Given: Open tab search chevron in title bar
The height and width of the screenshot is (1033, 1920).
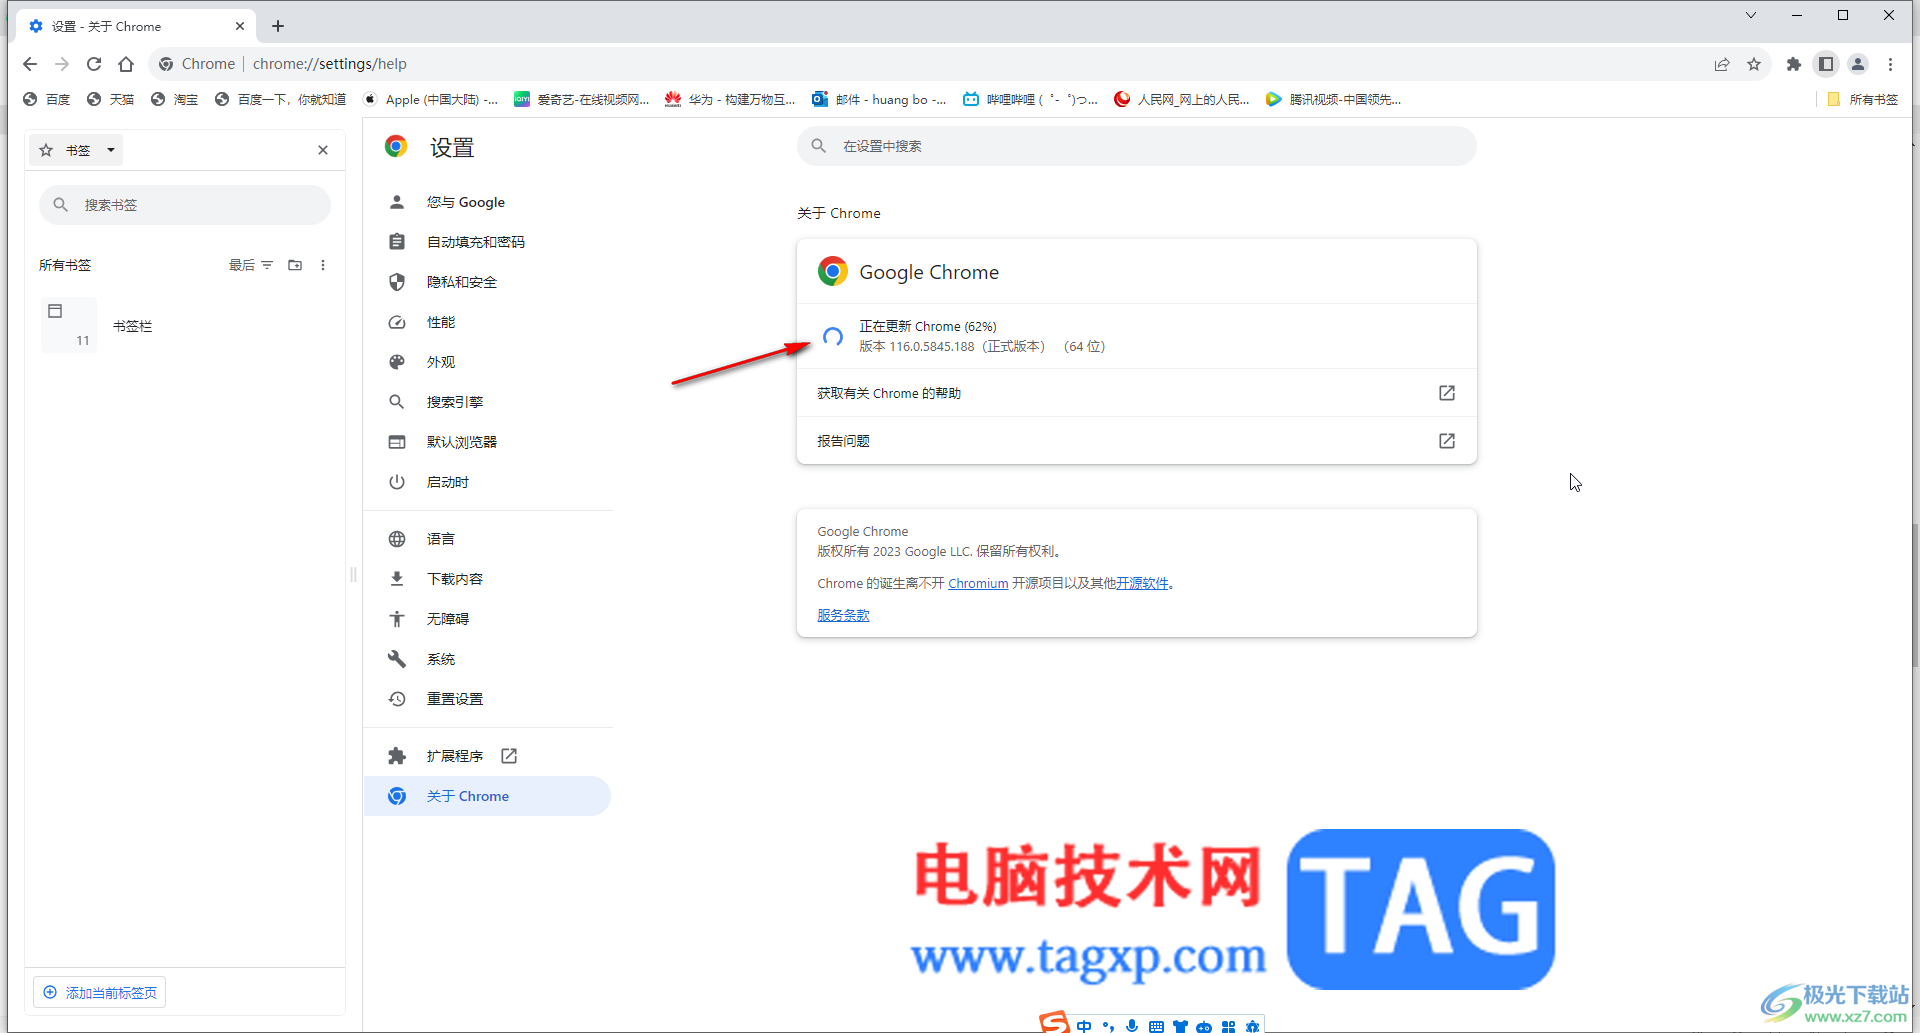Looking at the screenshot, I should tap(1751, 15).
